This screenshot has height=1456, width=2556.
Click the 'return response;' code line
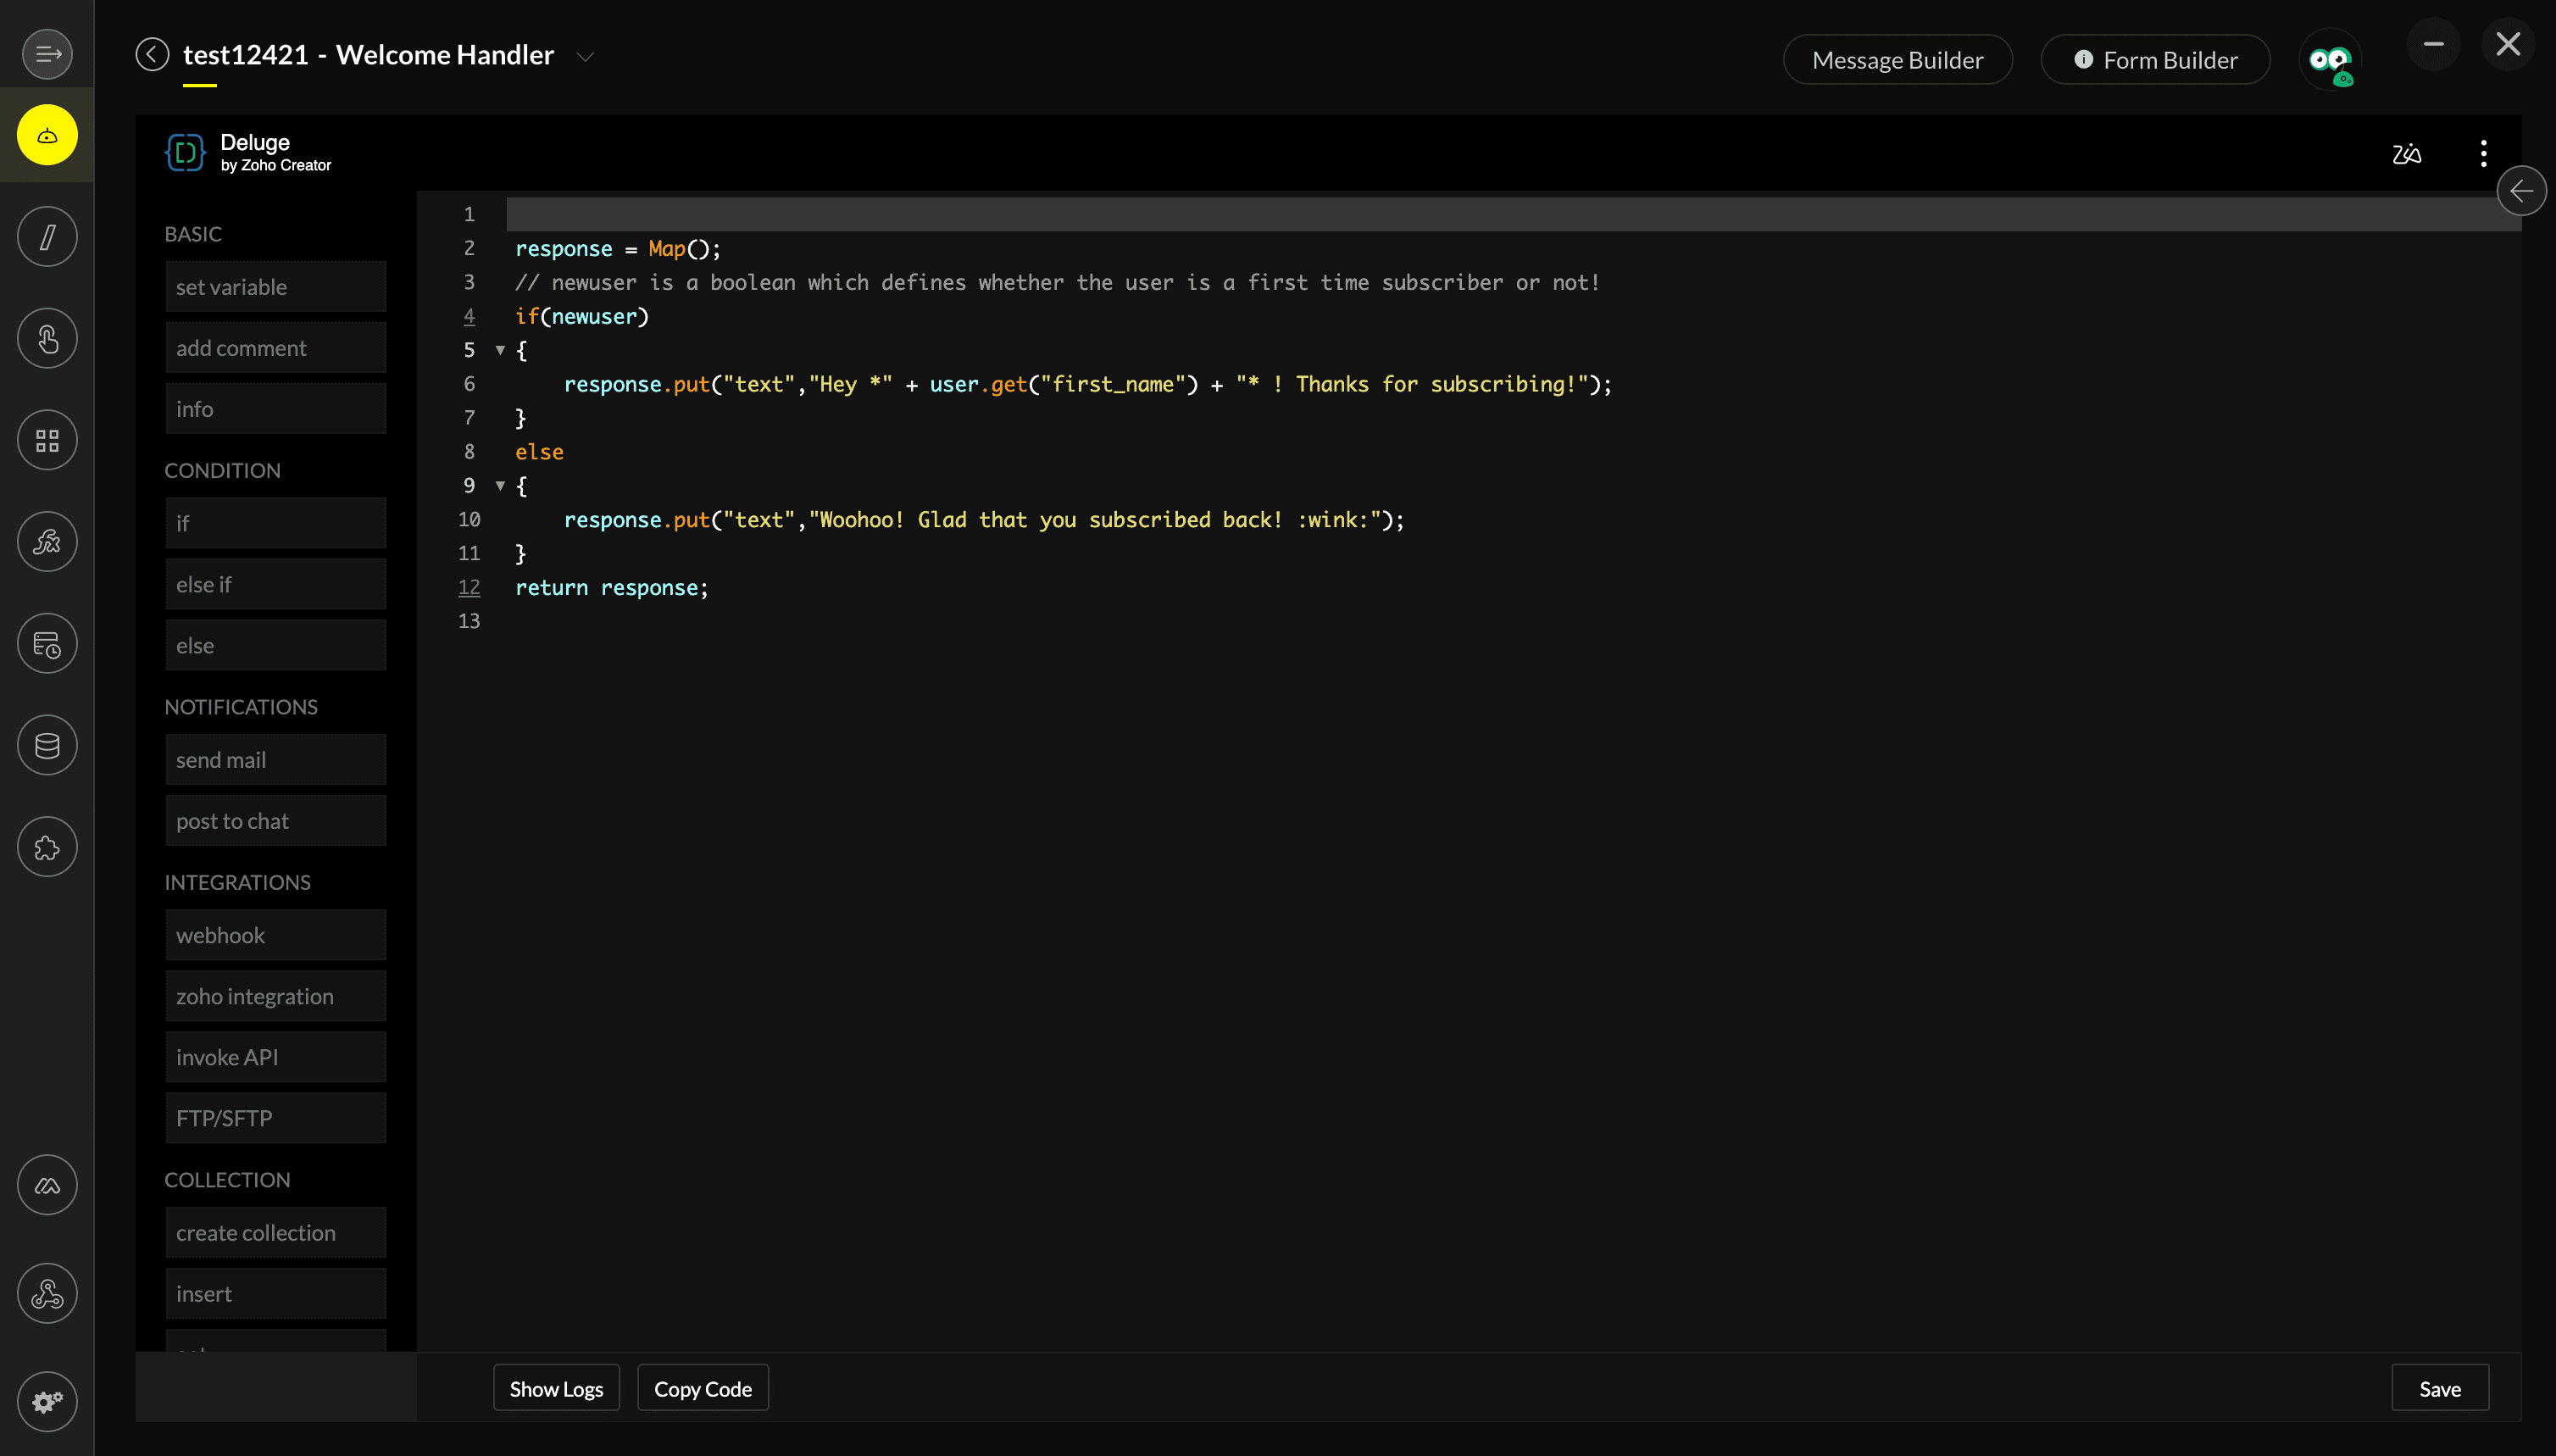612,588
